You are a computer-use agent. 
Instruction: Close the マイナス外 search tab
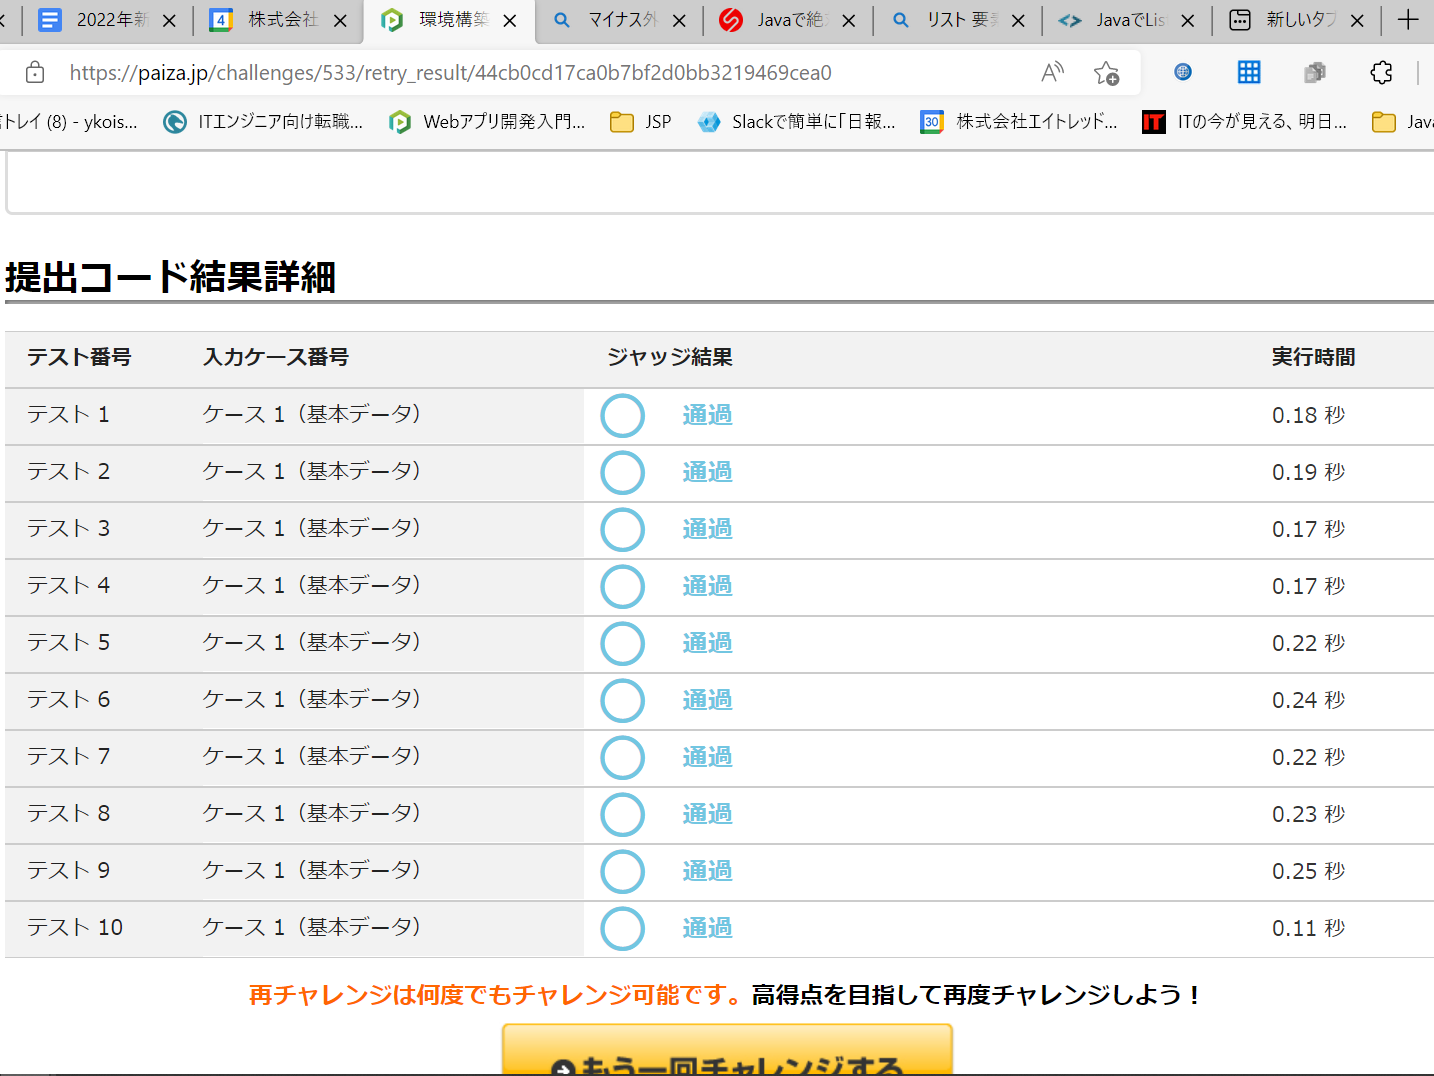(679, 20)
